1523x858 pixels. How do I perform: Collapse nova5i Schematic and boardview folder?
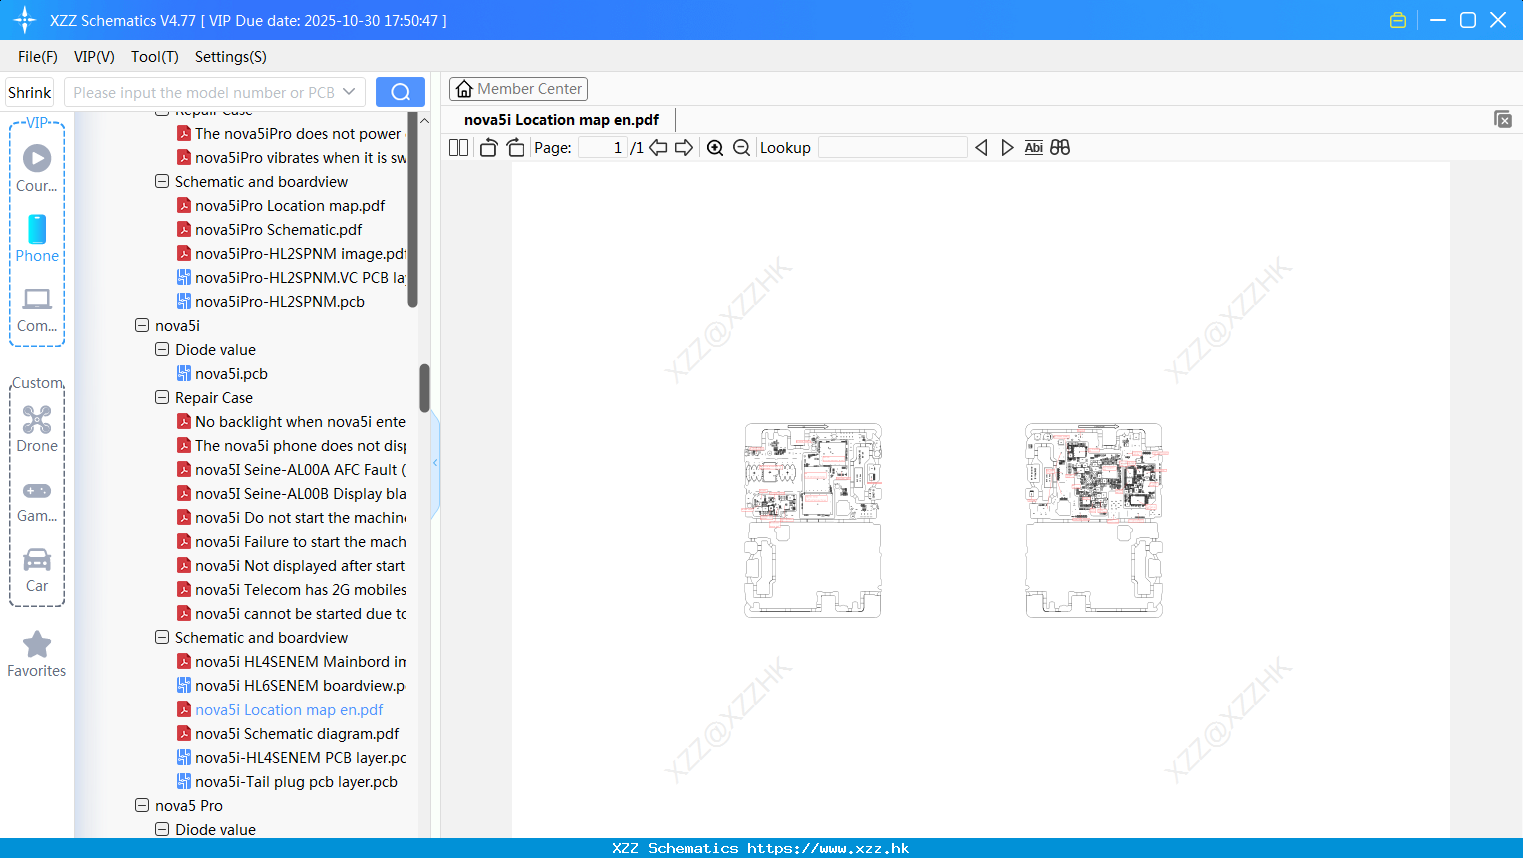pyautogui.click(x=162, y=638)
